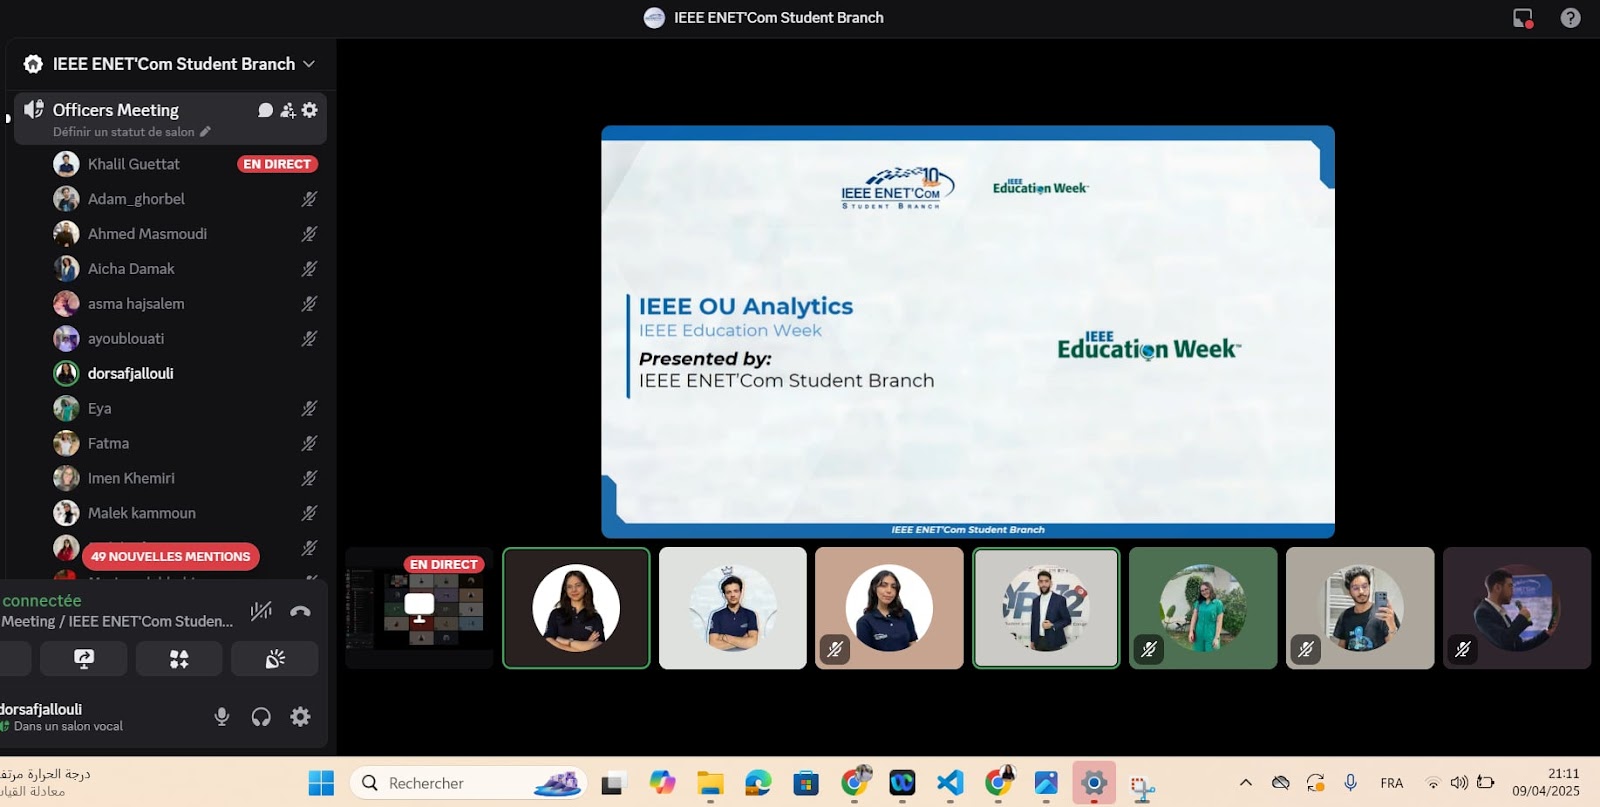Open the green-bordered man in suit tile
1600x807 pixels.
coord(1046,608)
